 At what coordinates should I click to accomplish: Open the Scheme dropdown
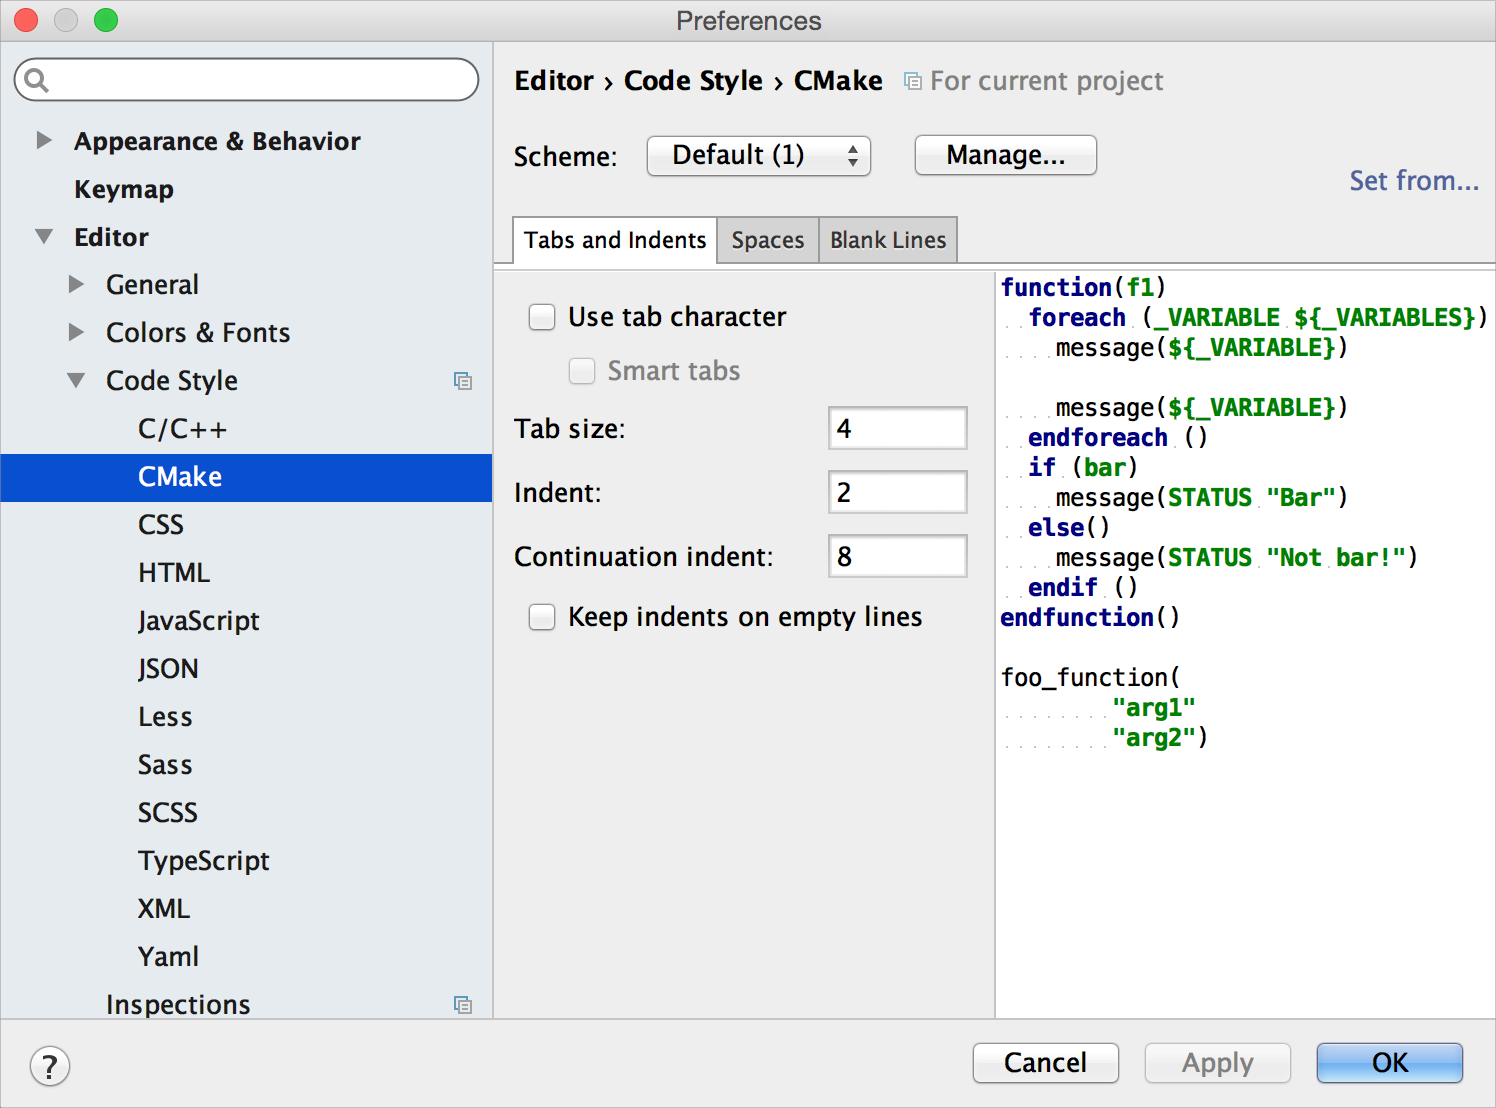pos(758,156)
